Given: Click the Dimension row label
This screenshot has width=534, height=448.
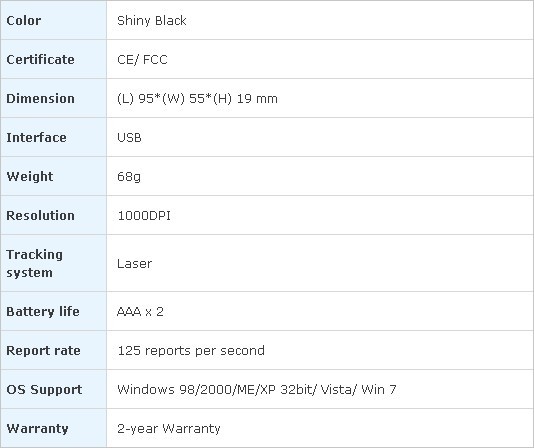Looking at the screenshot, I should 40,98.
